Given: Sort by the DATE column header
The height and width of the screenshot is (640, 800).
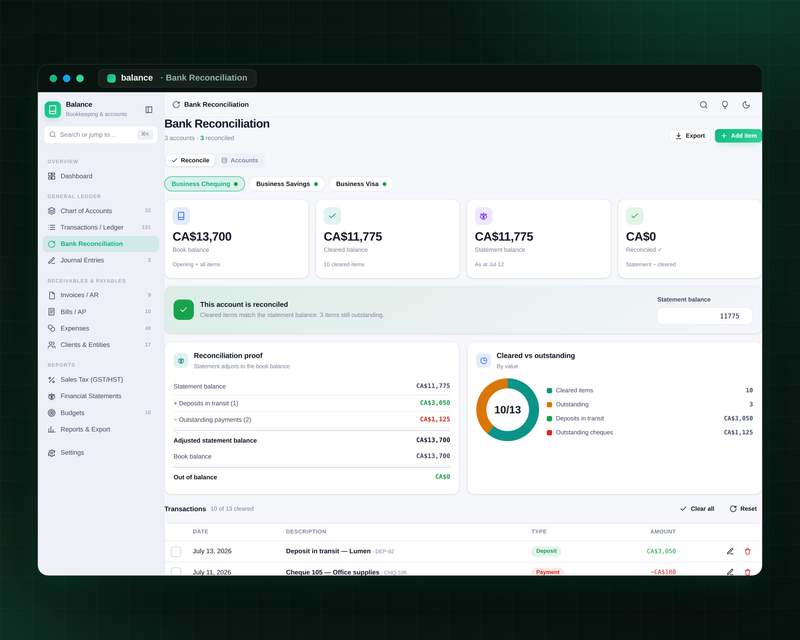Looking at the screenshot, I should (x=201, y=532).
